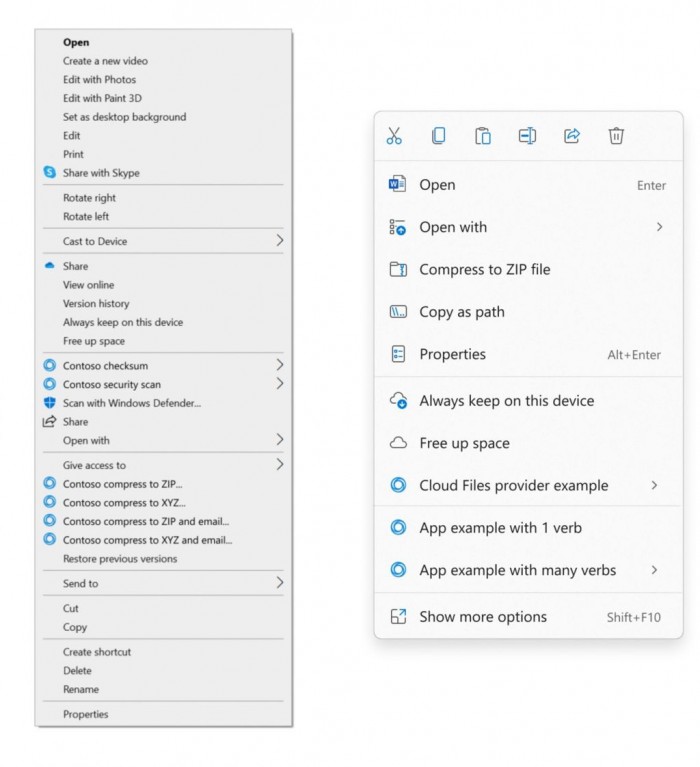Click the Delete trash can icon
The image size is (700, 767).
pyautogui.click(x=616, y=136)
